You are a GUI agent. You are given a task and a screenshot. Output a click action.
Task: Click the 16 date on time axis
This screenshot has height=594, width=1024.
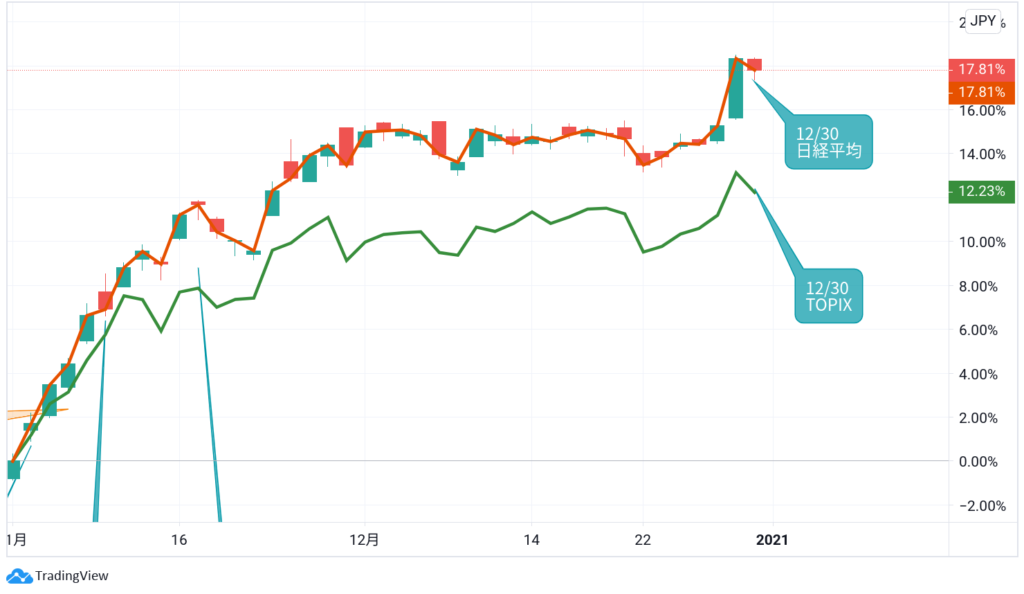click(179, 540)
